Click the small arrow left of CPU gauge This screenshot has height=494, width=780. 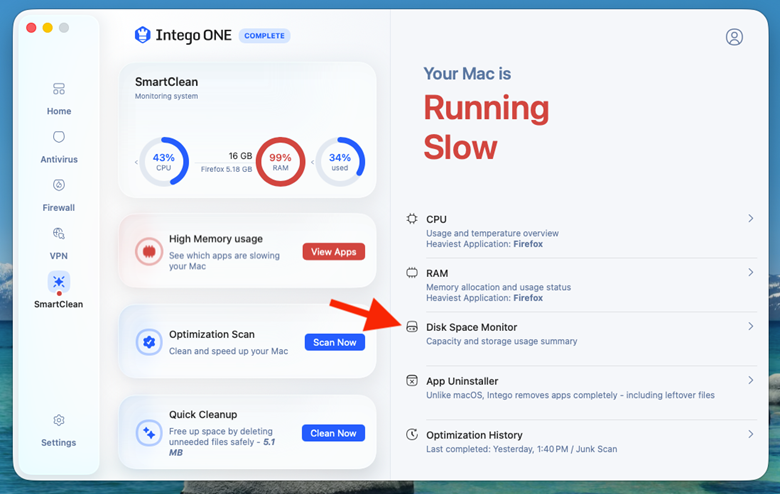(x=136, y=162)
